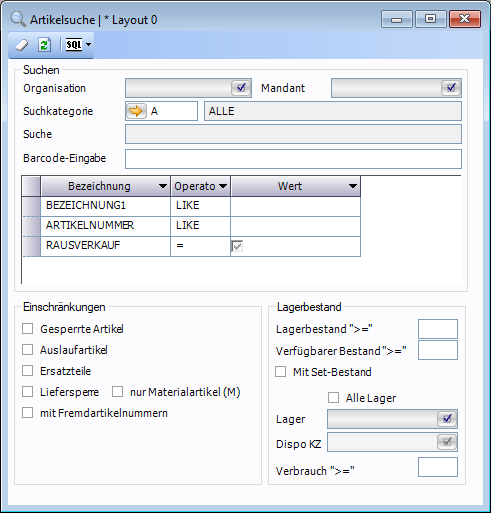Viewport: 491px width, 513px height.
Task: Open the Lager selection checkmark button
Action: 447,419
